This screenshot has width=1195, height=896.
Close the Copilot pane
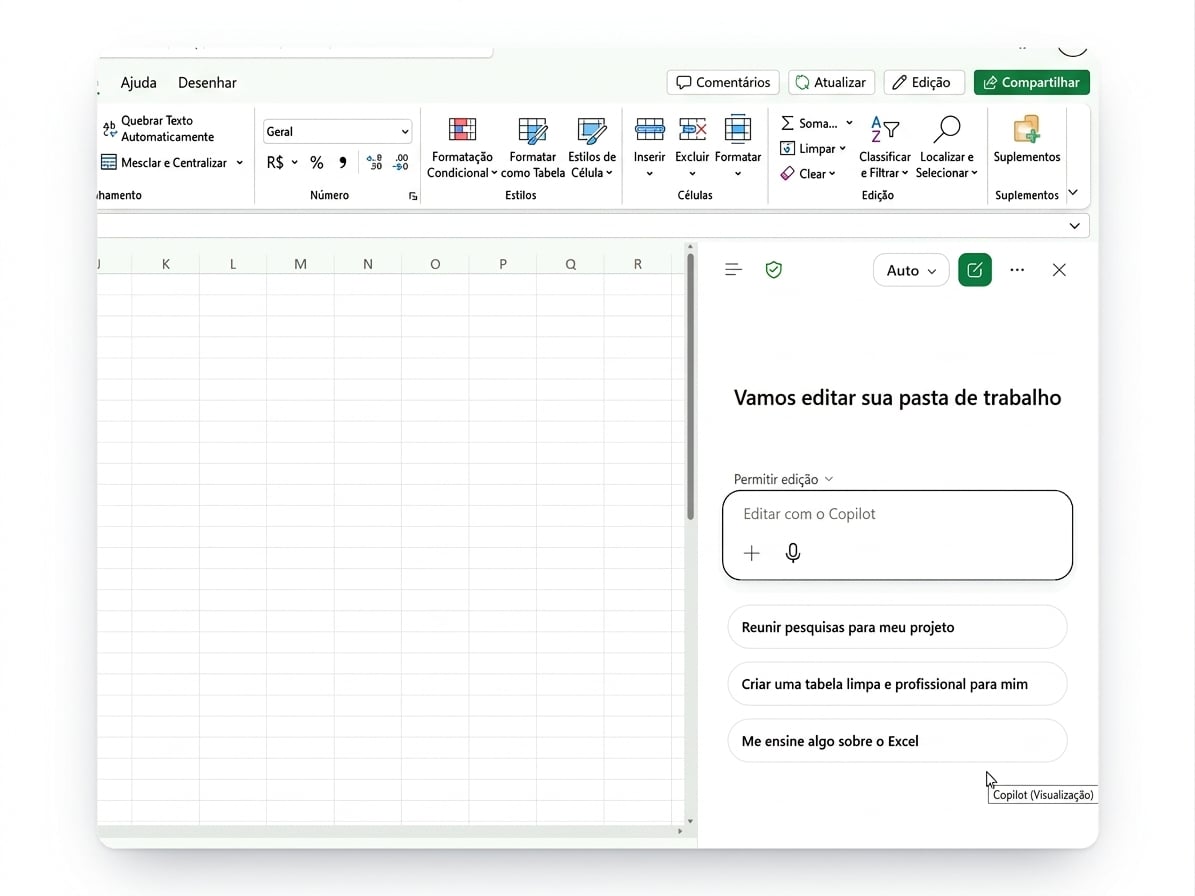[x=1059, y=270]
